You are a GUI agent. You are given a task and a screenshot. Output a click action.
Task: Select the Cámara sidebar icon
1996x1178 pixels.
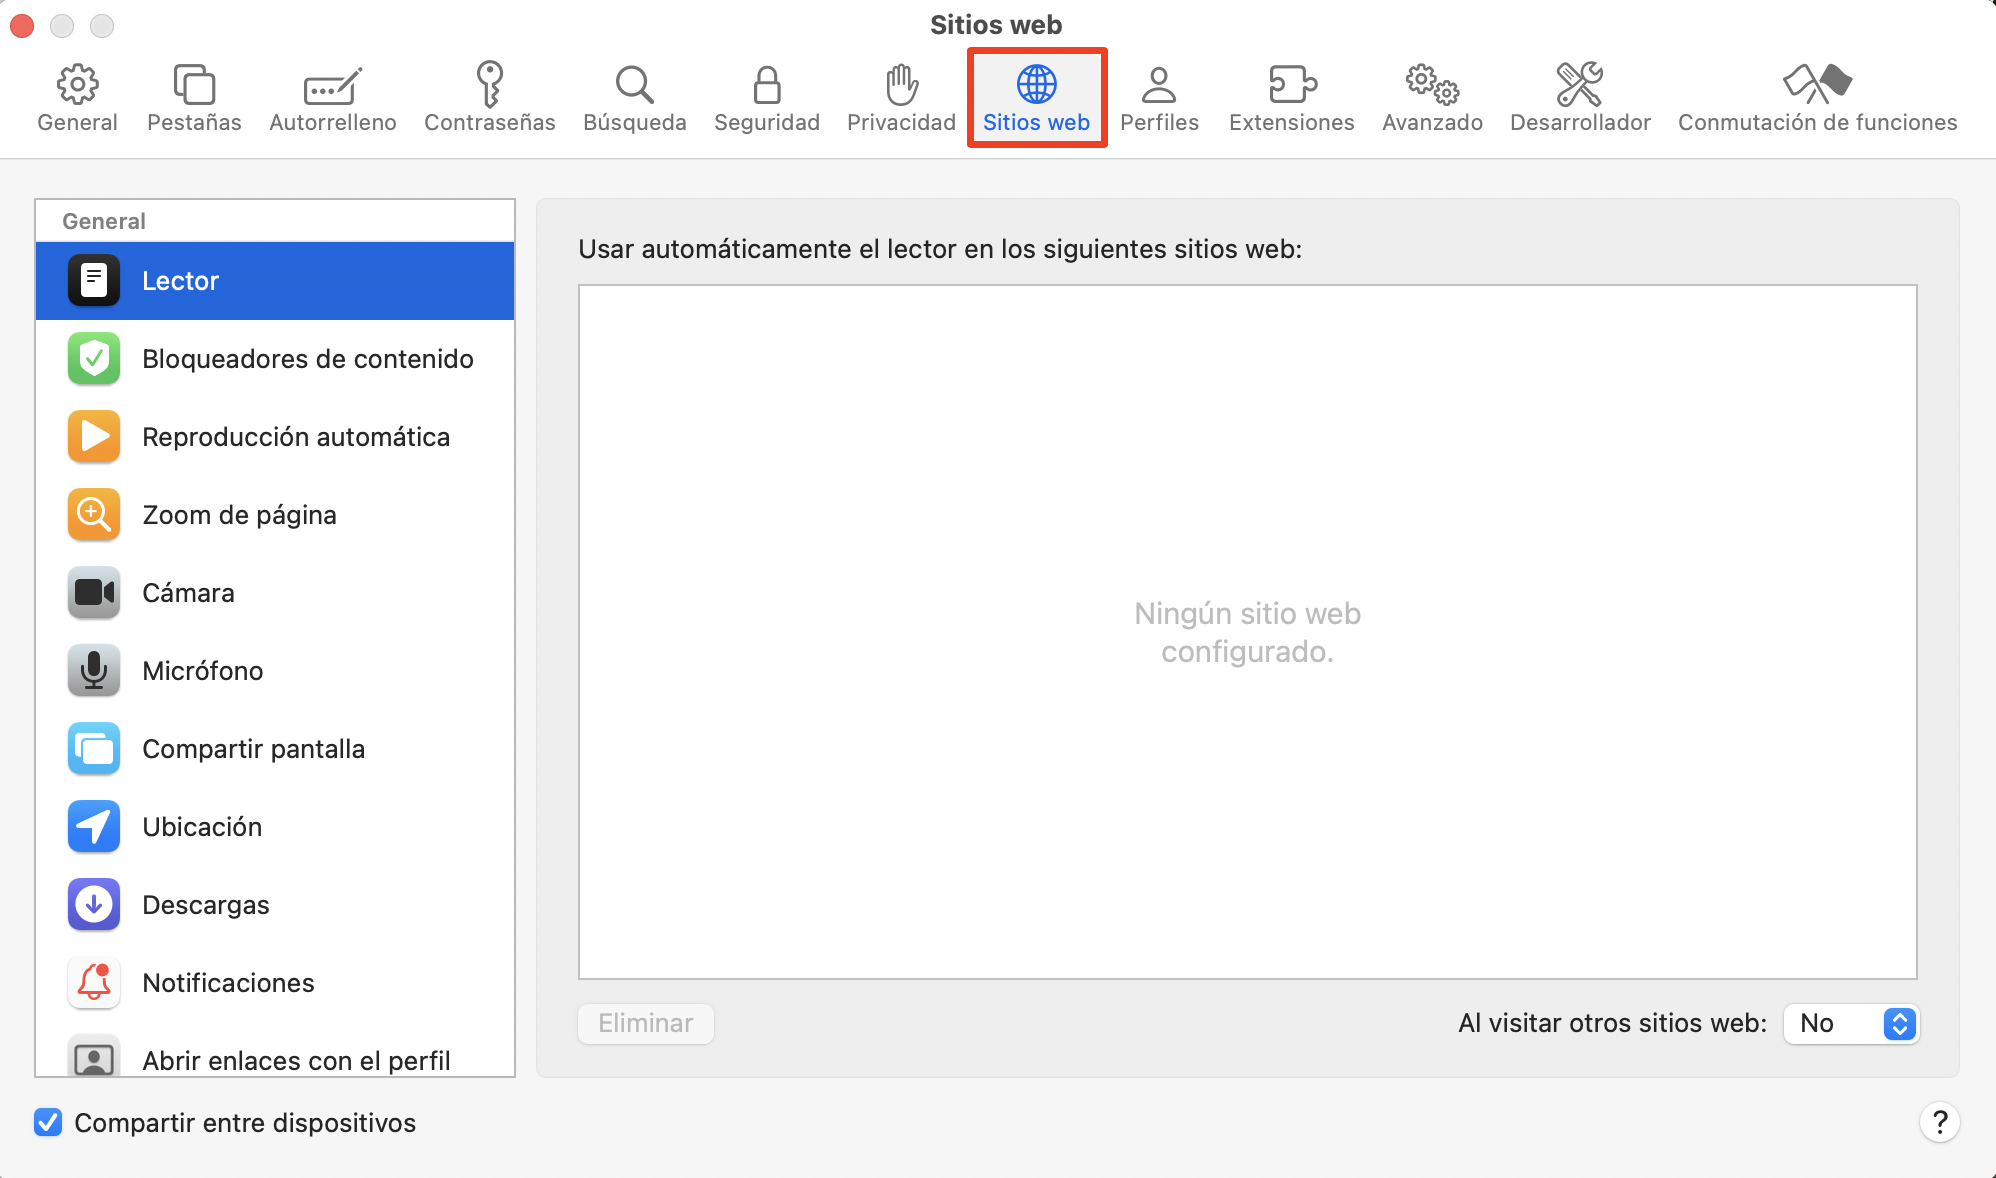pos(93,592)
